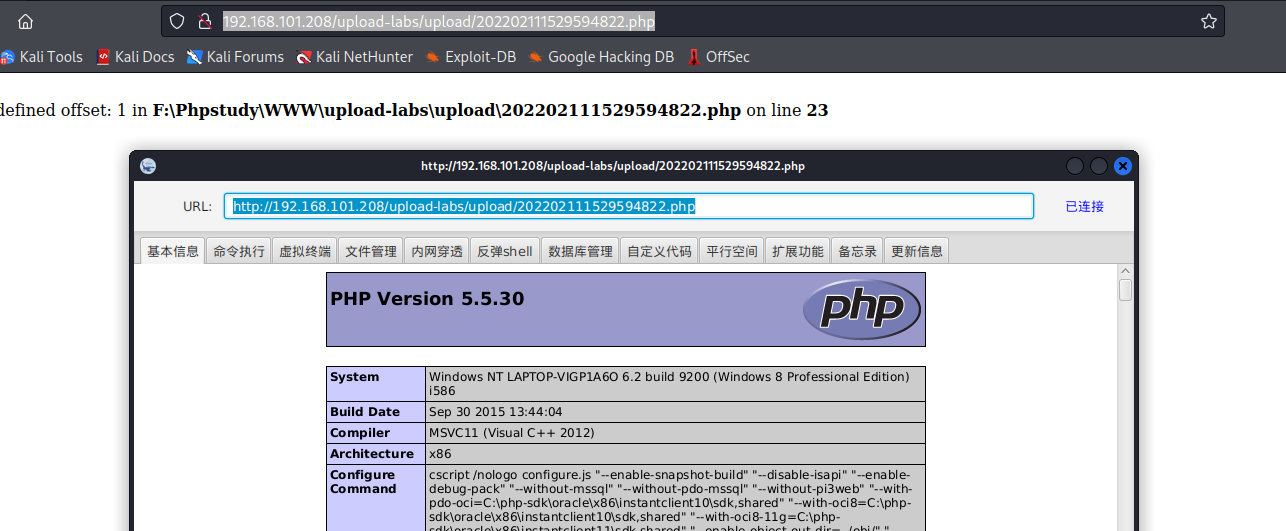The image size is (1286, 531).
Task: Maximize the webshell client window
Action: 1099,166
